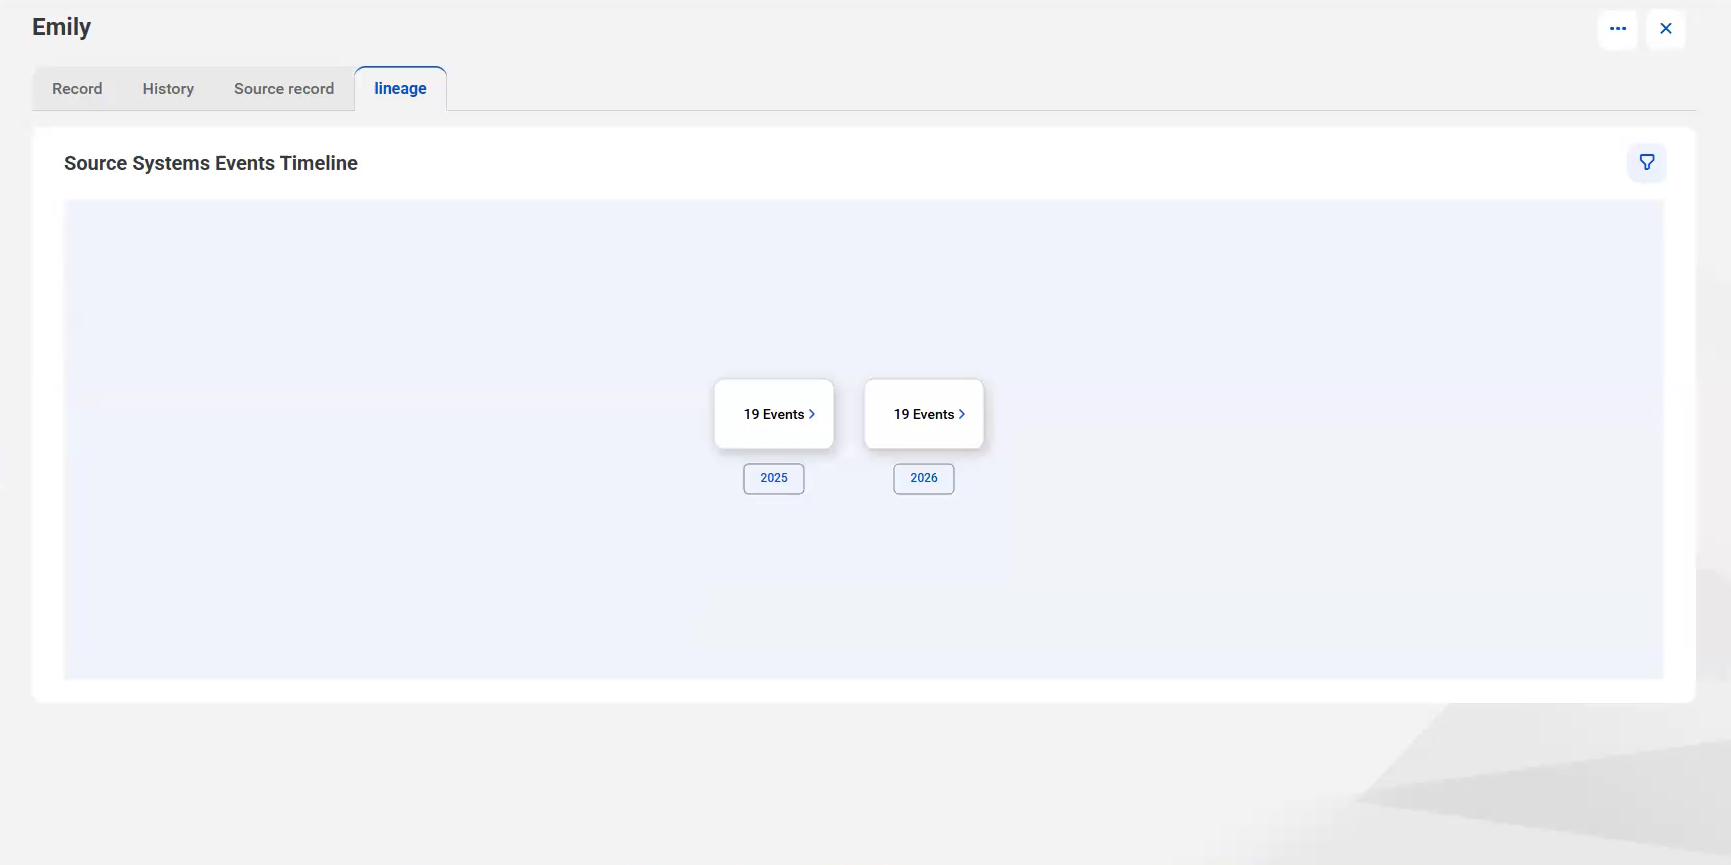Open the timeline filter funnel icon
Screen dimensions: 1731x865
click(x=1647, y=162)
